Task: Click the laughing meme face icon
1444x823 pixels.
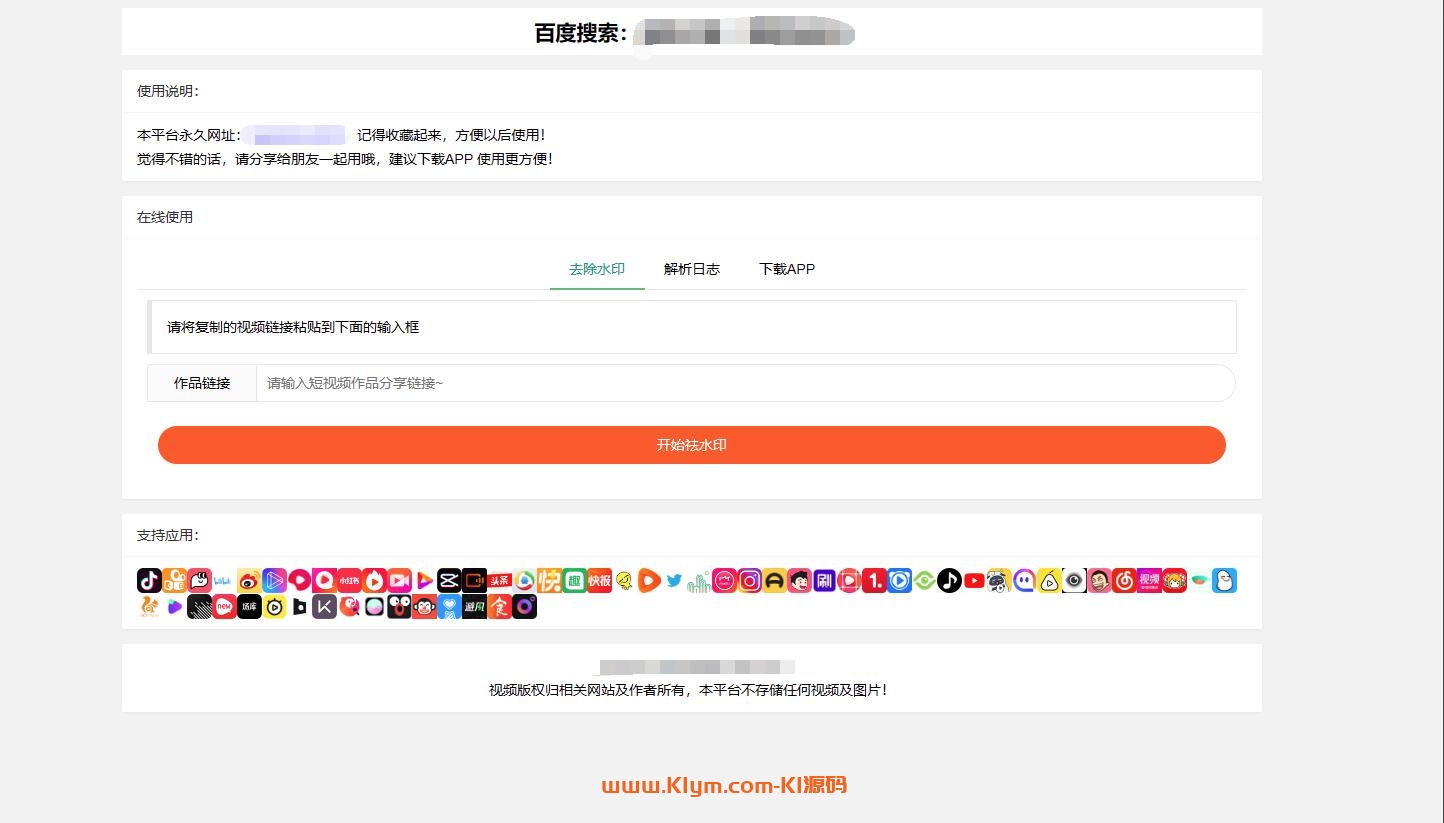Action: click(x=1099, y=581)
